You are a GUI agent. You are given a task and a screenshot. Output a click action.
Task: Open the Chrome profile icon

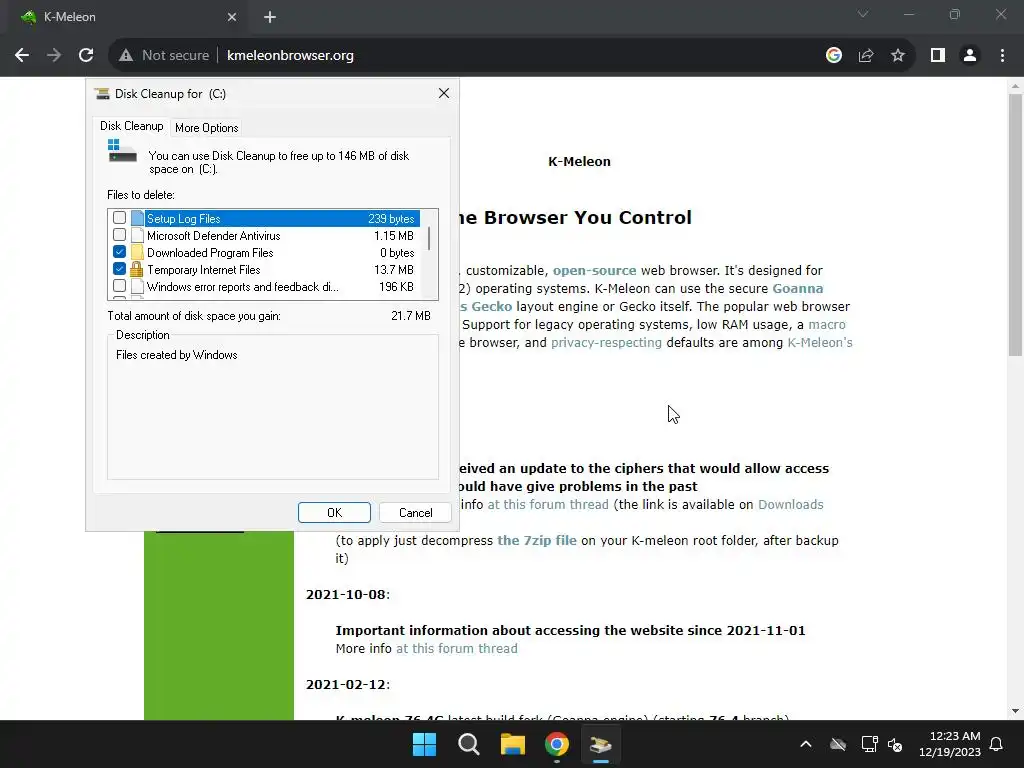click(x=970, y=56)
